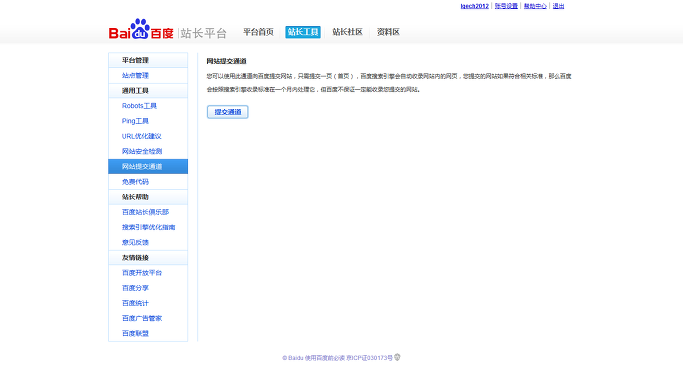Open 网站安全检测 sidebar item
The height and width of the screenshot is (369, 683).
tap(142, 151)
